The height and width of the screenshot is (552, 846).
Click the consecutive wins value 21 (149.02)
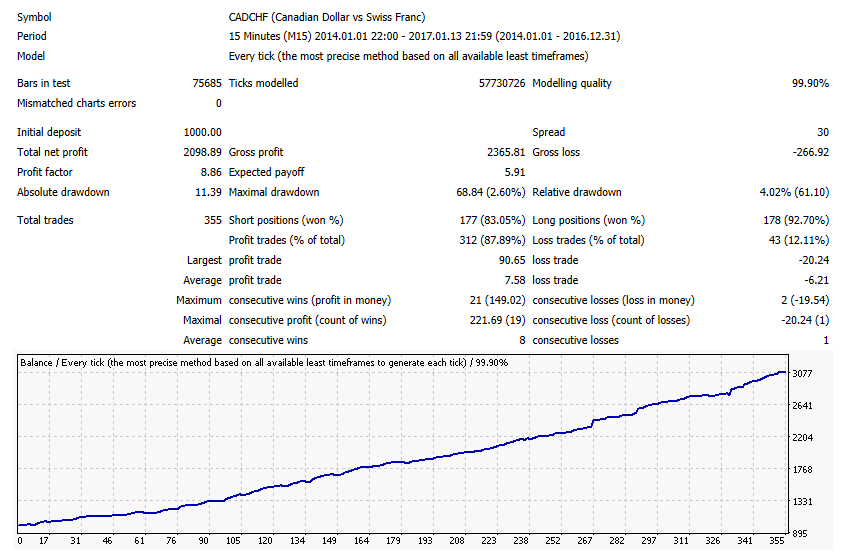[x=497, y=300]
